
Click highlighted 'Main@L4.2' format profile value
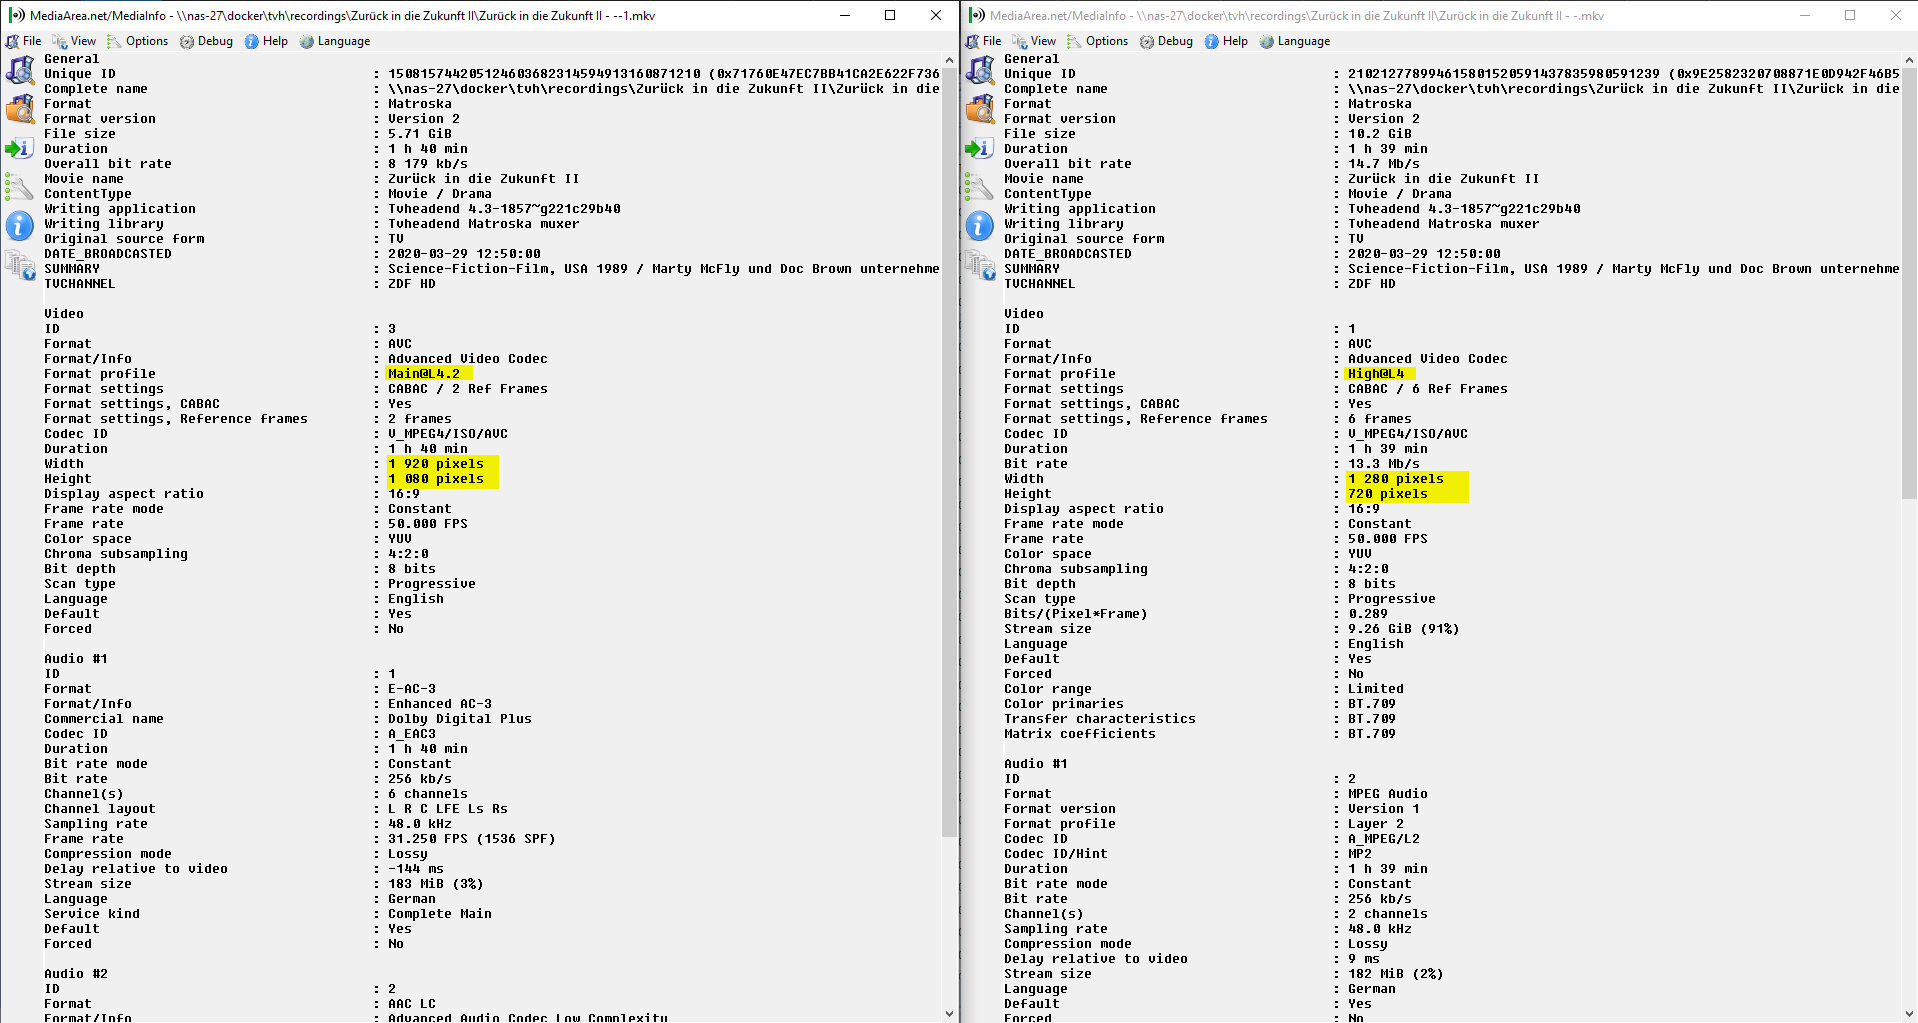click(424, 374)
